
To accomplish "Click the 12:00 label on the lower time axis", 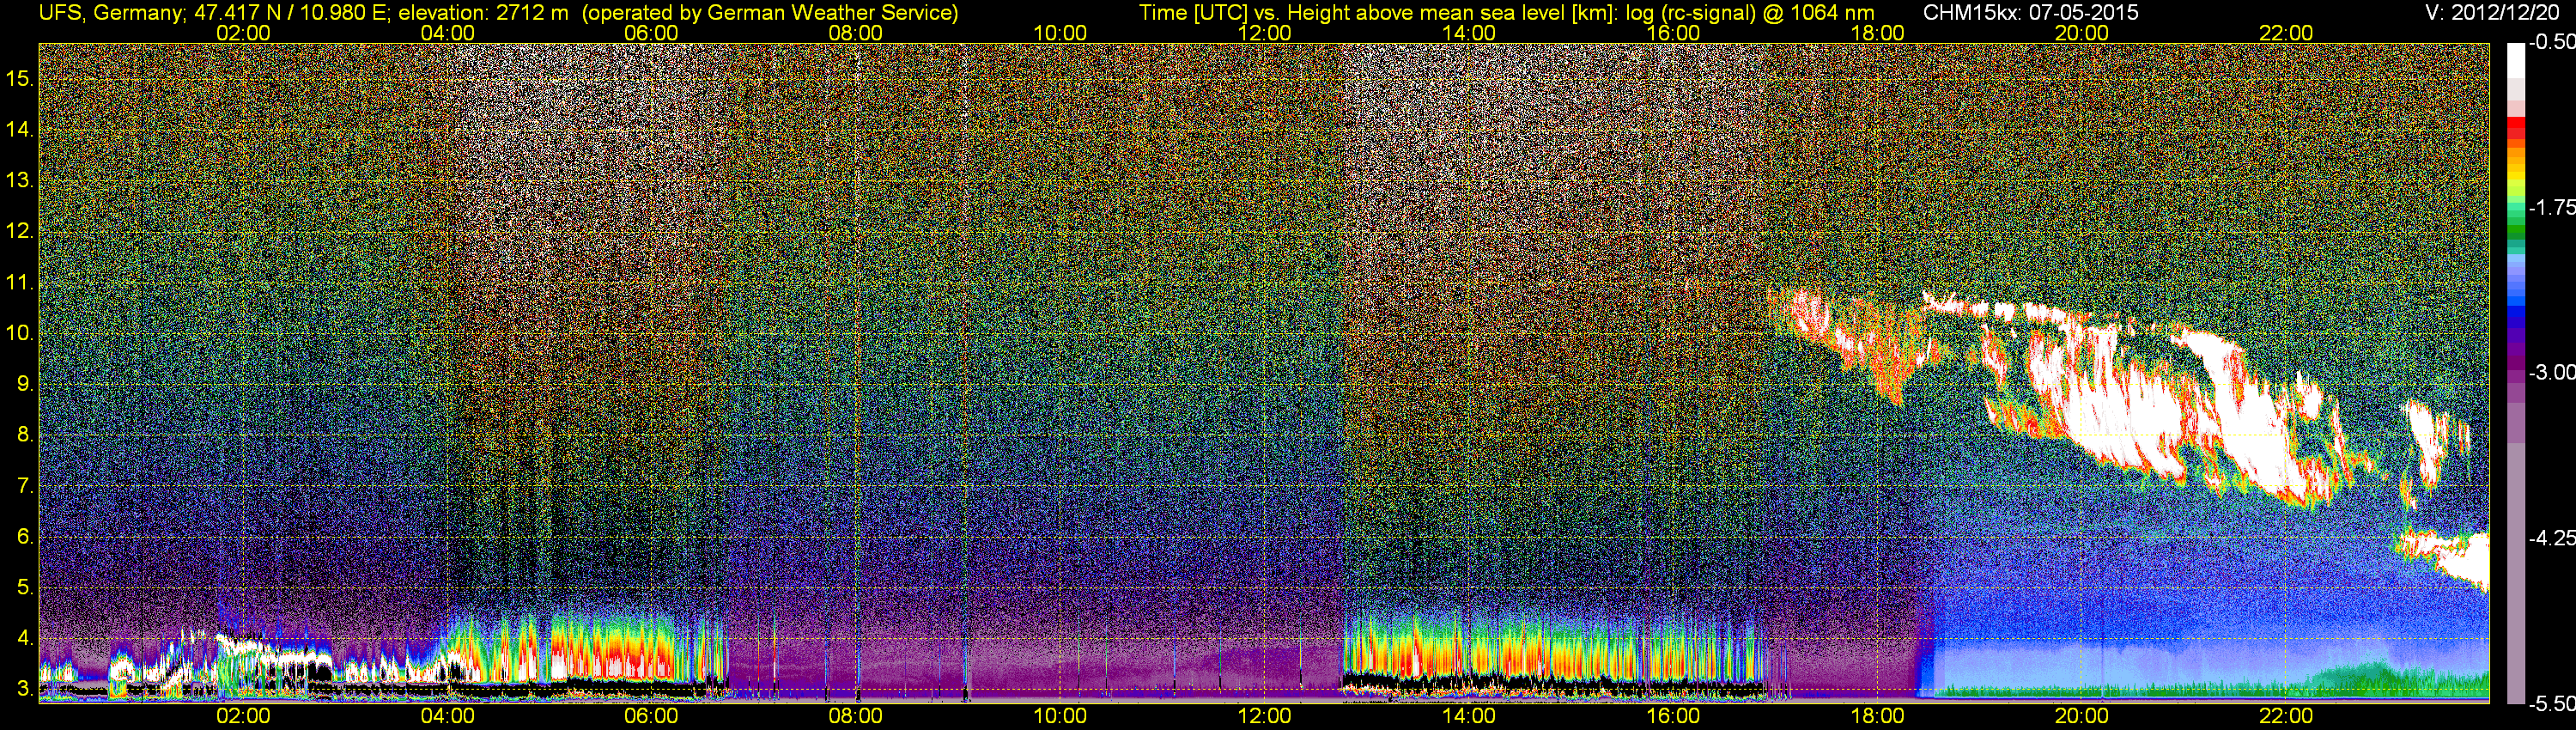I will click(x=1264, y=716).
